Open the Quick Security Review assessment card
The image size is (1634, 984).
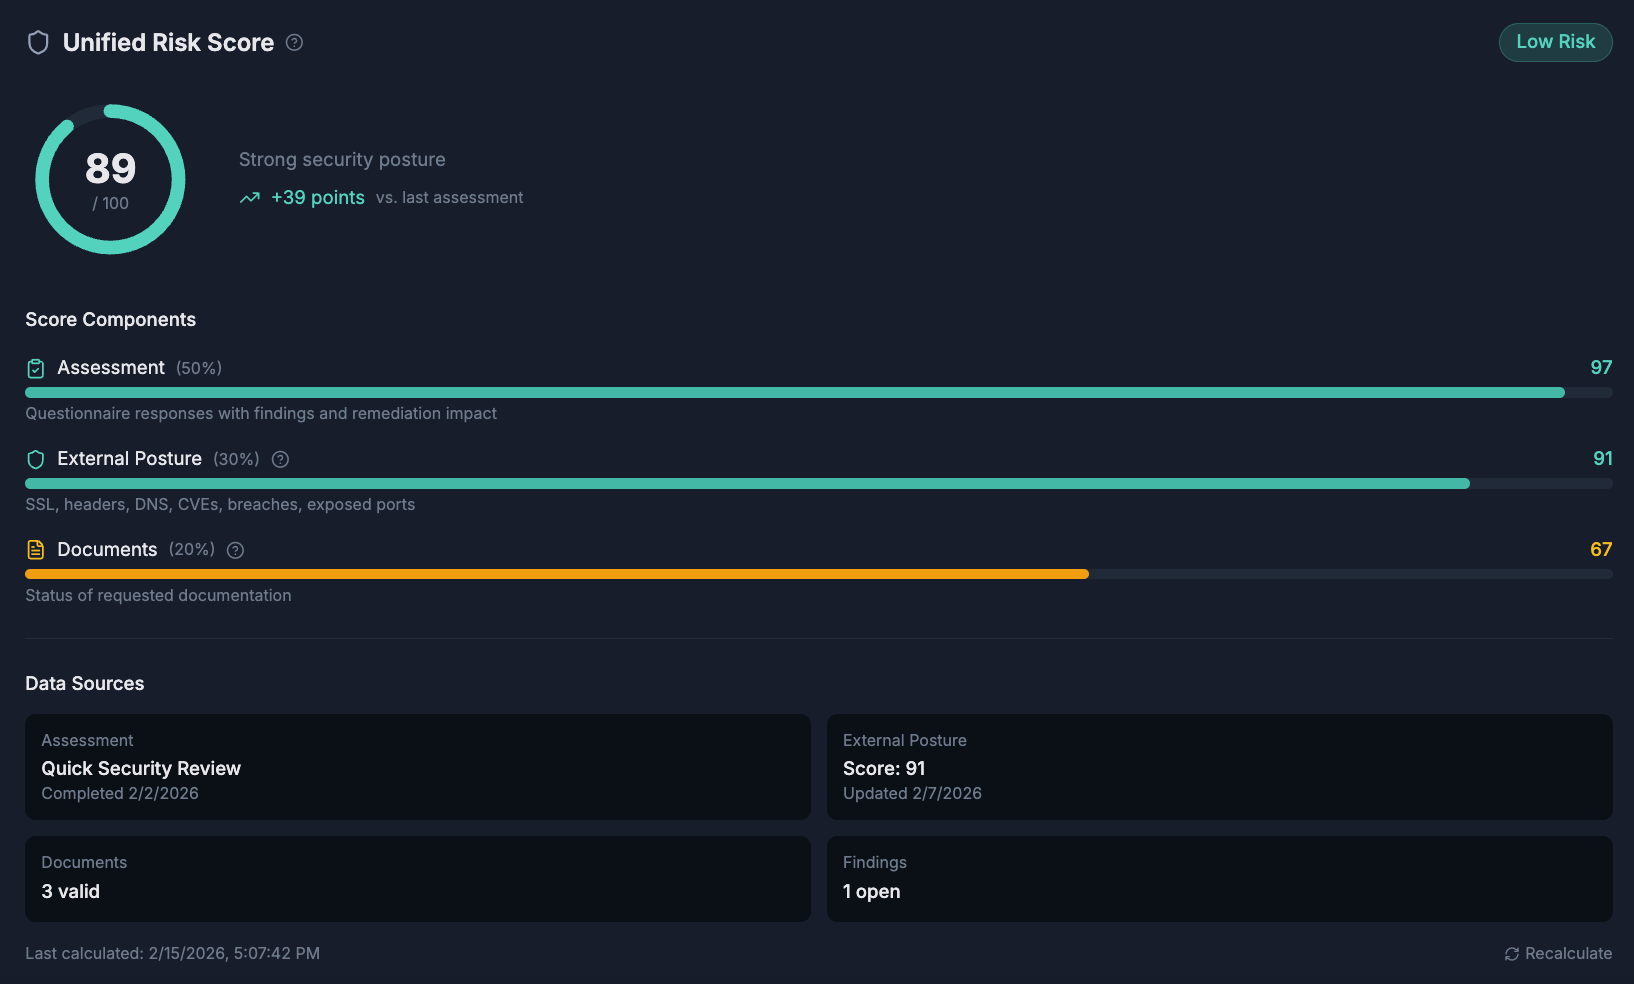[x=418, y=767]
